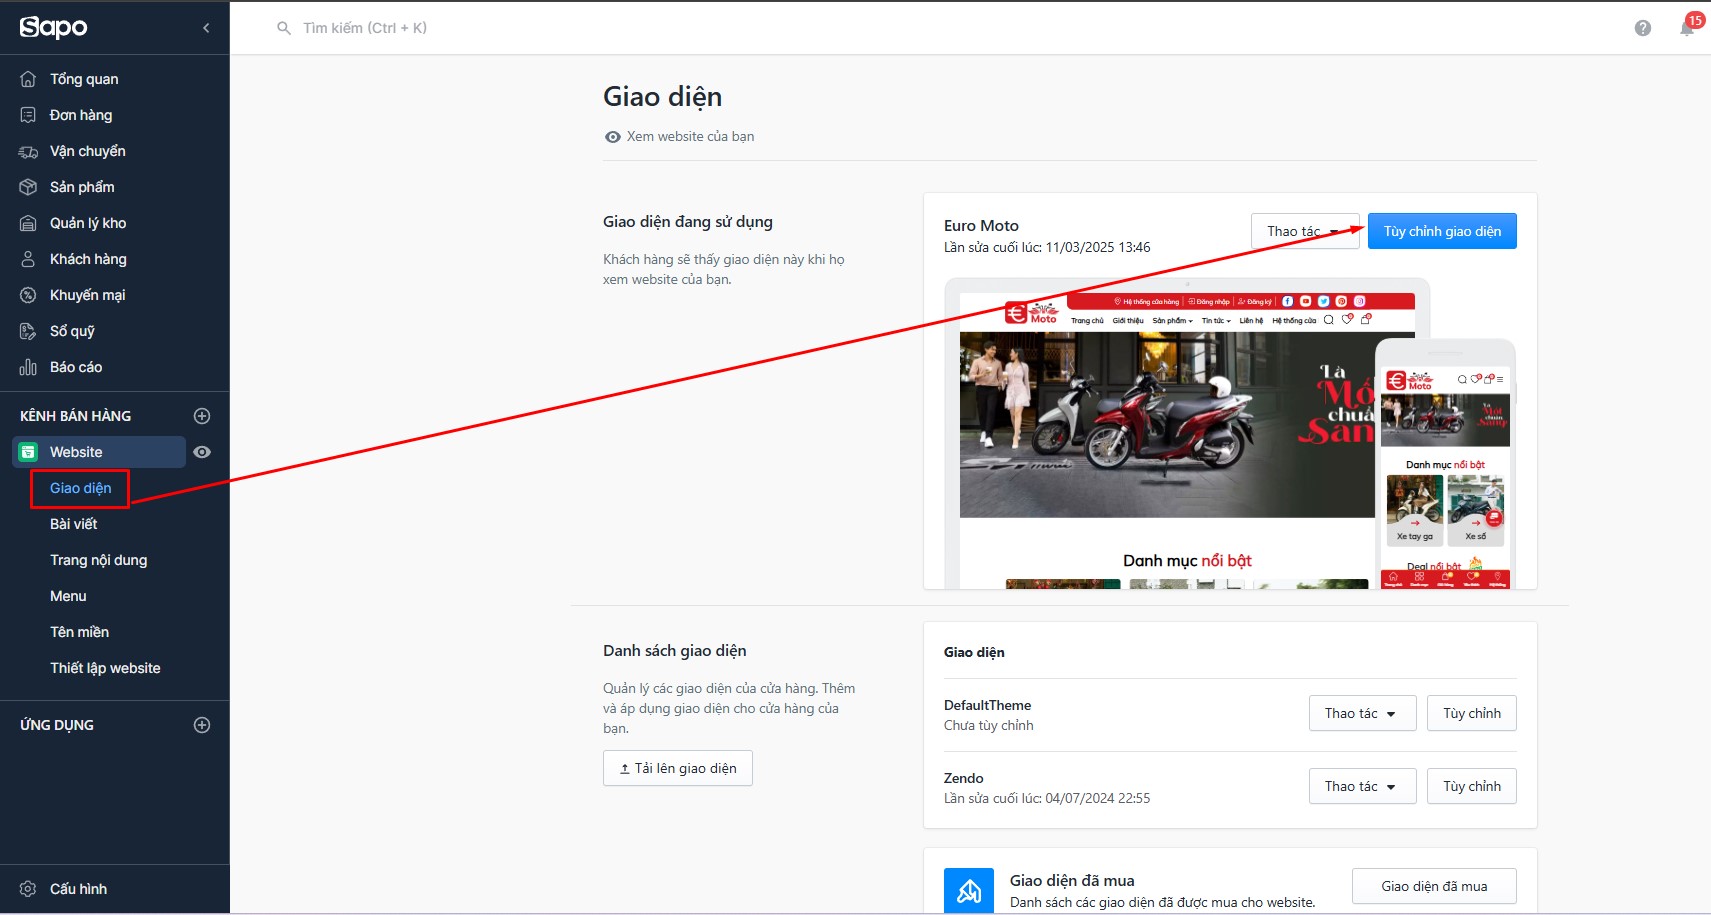Open Thao tác dropdown for Zendo
Image resolution: width=1711 pixels, height=915 pixels.
(x=1362, y=786)
